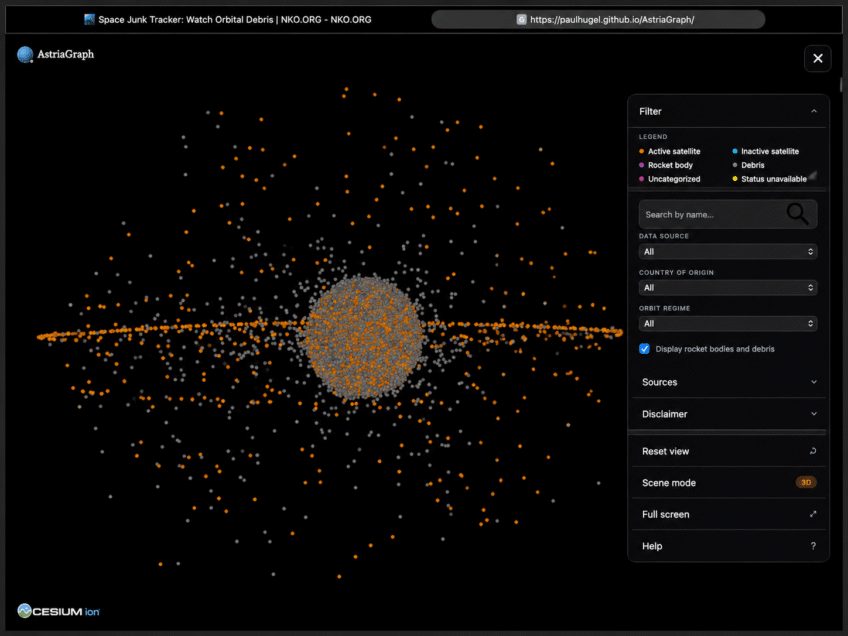Screen dimensions: 848x636
Task: Click the Uncategorized legend entry
Action: pyautogui.click(x=670, y=179)
